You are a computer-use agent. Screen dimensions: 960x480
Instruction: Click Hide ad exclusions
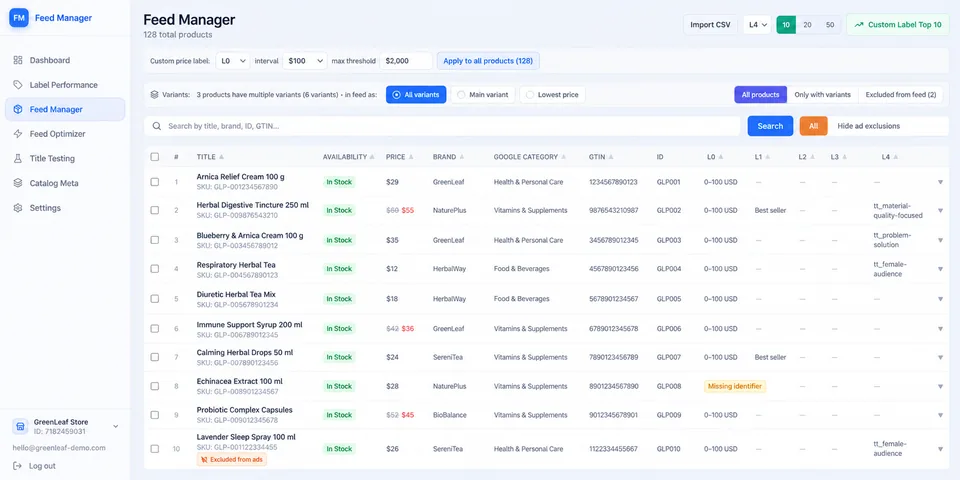click(869, 126)
